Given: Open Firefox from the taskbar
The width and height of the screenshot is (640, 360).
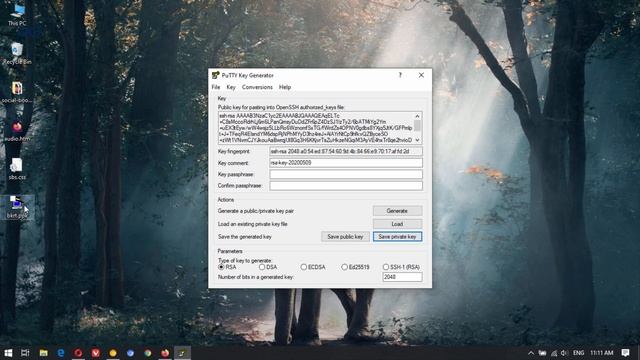Looking at the screenshot, I should [x=165, y=353].
